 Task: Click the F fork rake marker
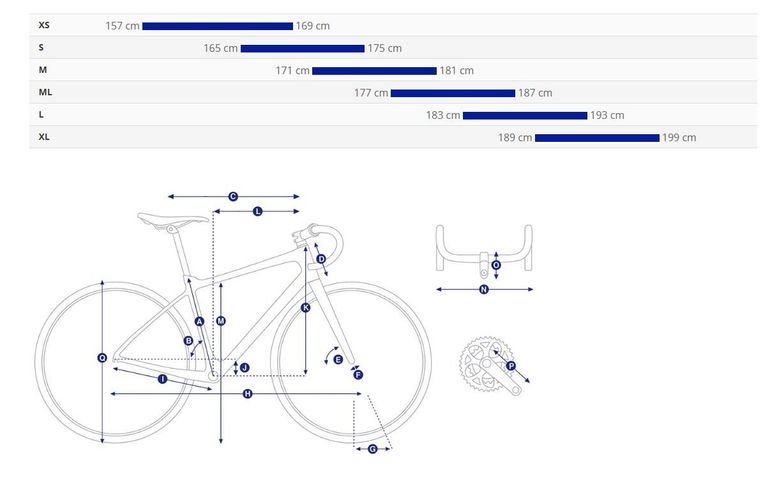point(358,375)
